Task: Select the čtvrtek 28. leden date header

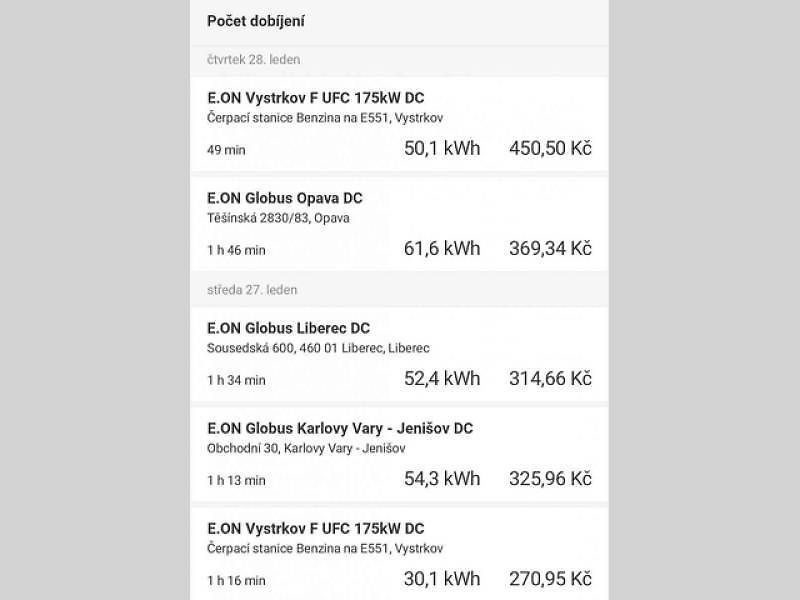Action: [x=254, y=60]
